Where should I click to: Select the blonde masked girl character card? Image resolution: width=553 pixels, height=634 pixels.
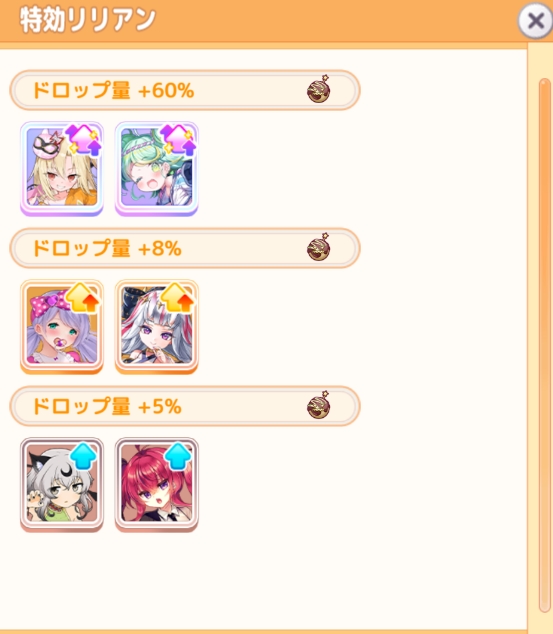[62, 168]
